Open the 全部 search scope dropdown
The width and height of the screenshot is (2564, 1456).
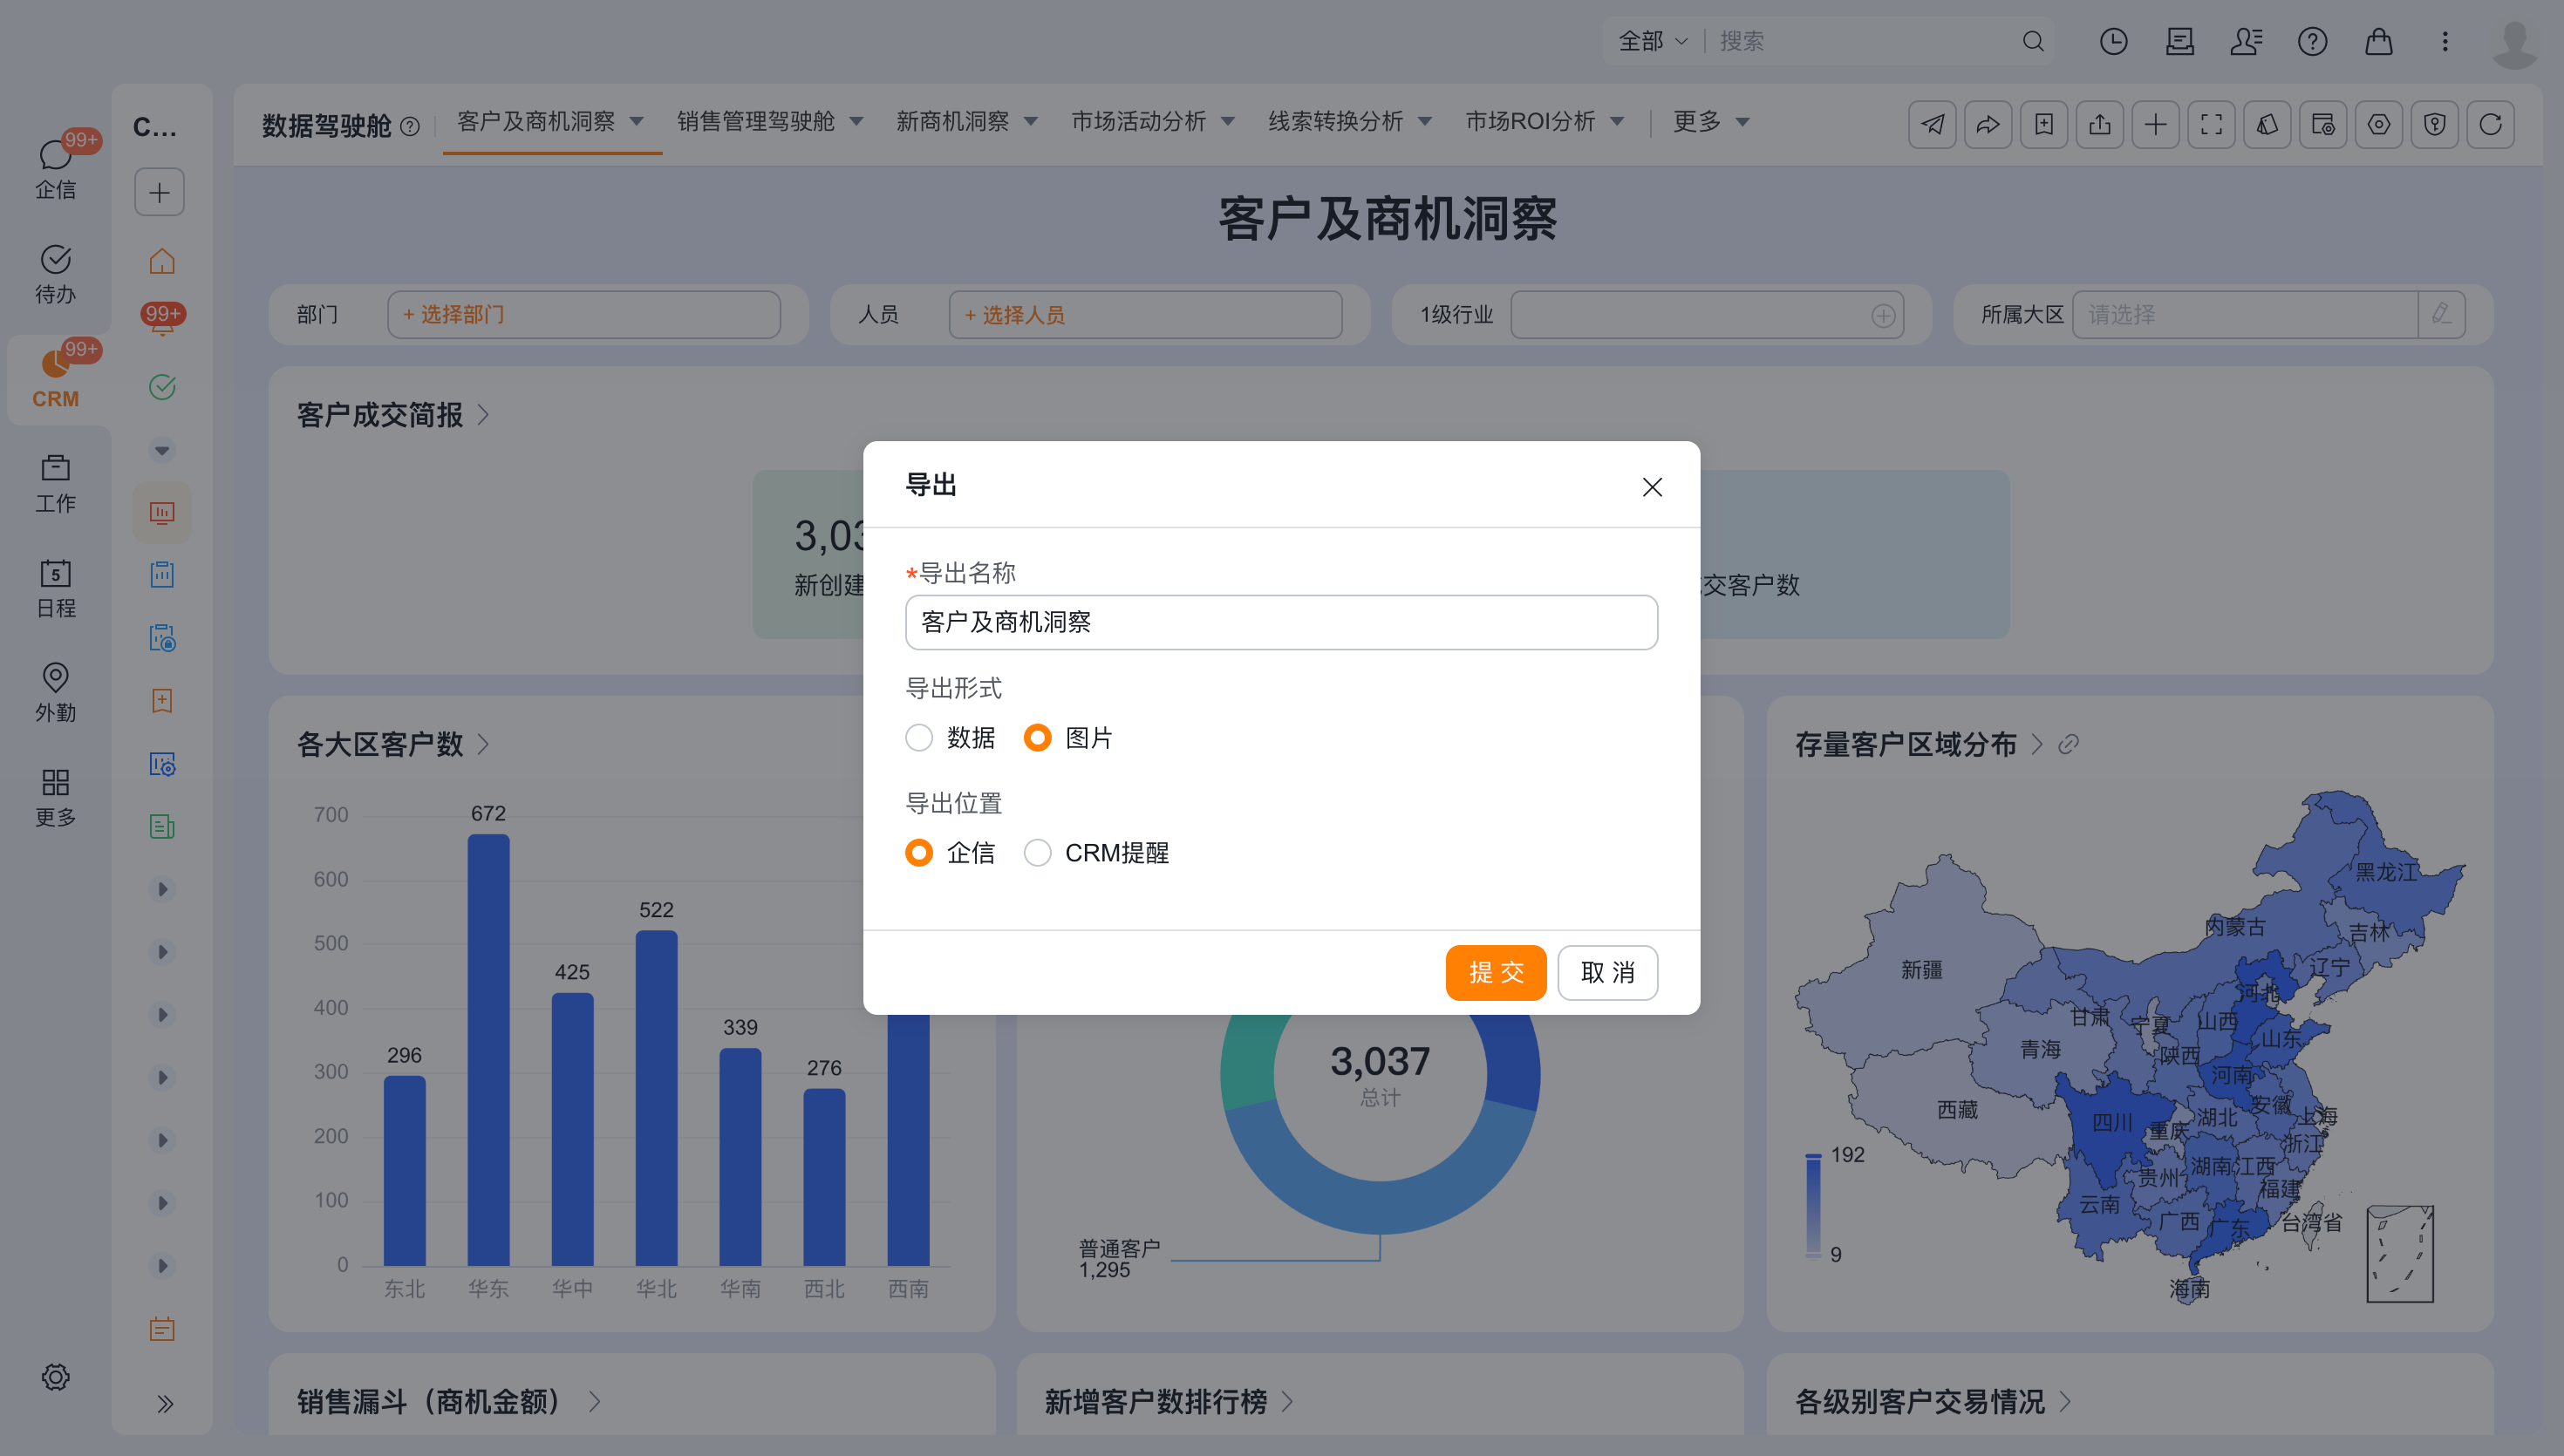coord(1653,41)
